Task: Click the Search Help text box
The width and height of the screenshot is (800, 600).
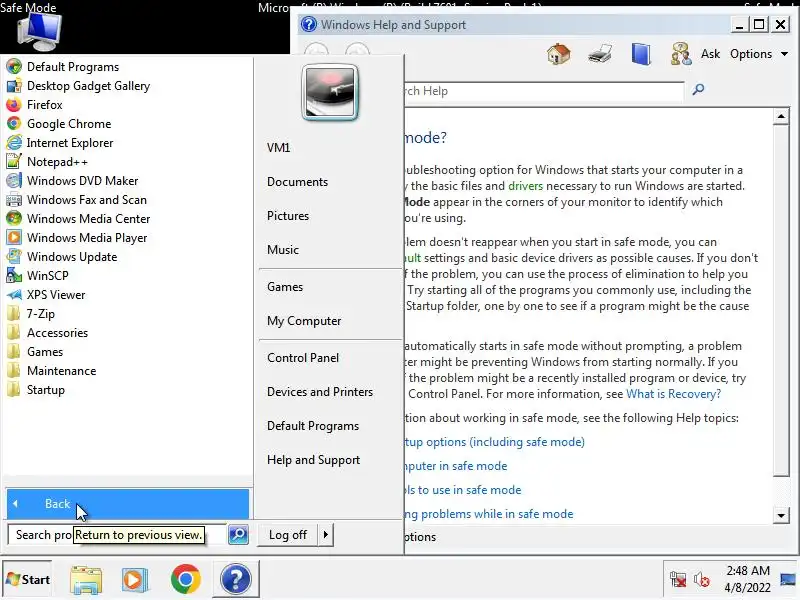Action: [x=544, y=91]
